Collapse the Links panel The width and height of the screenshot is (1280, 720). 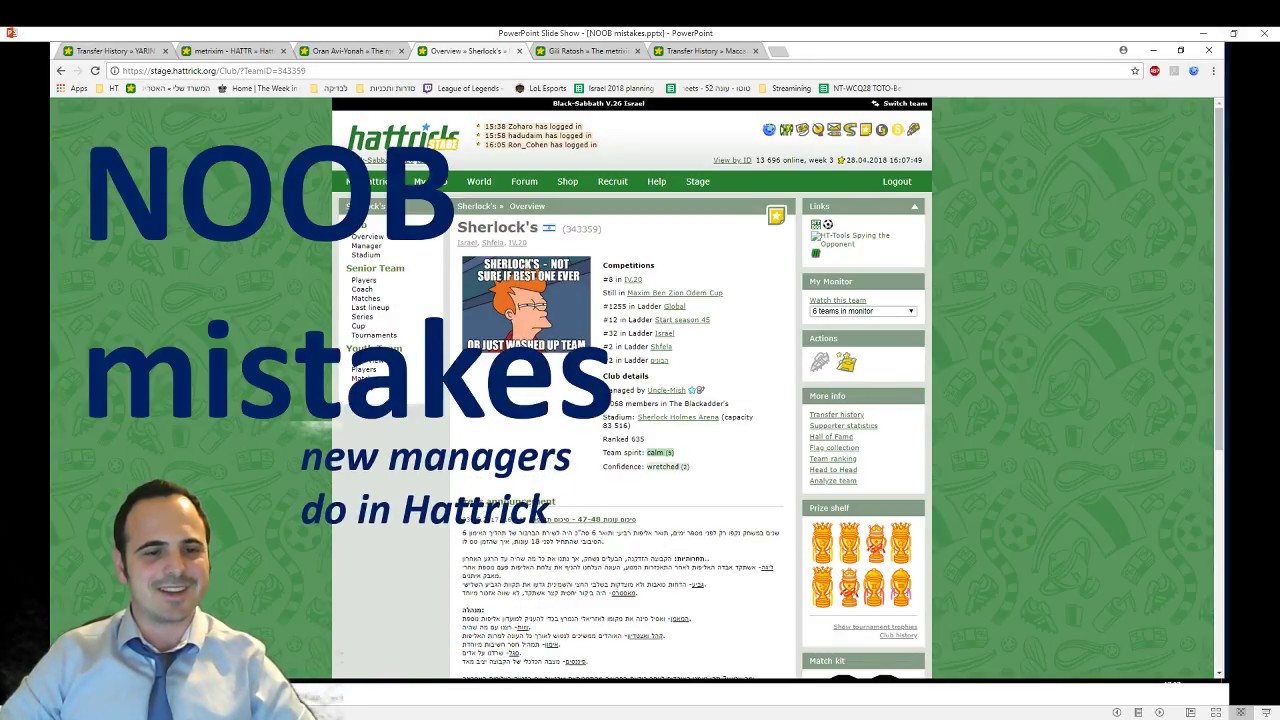(x=914, y=207)
